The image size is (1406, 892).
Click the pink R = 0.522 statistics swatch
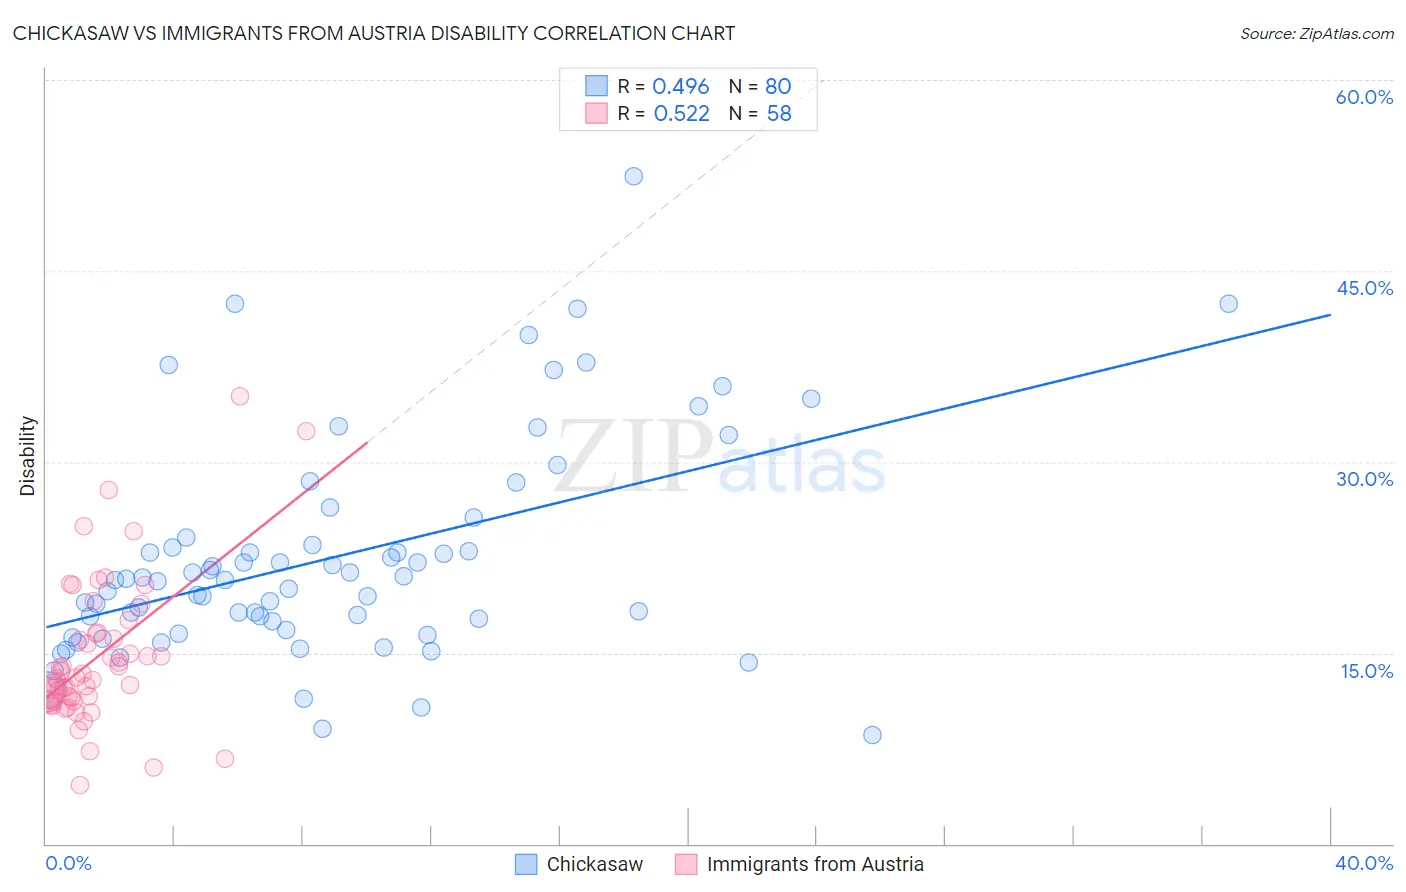[597, 113]
